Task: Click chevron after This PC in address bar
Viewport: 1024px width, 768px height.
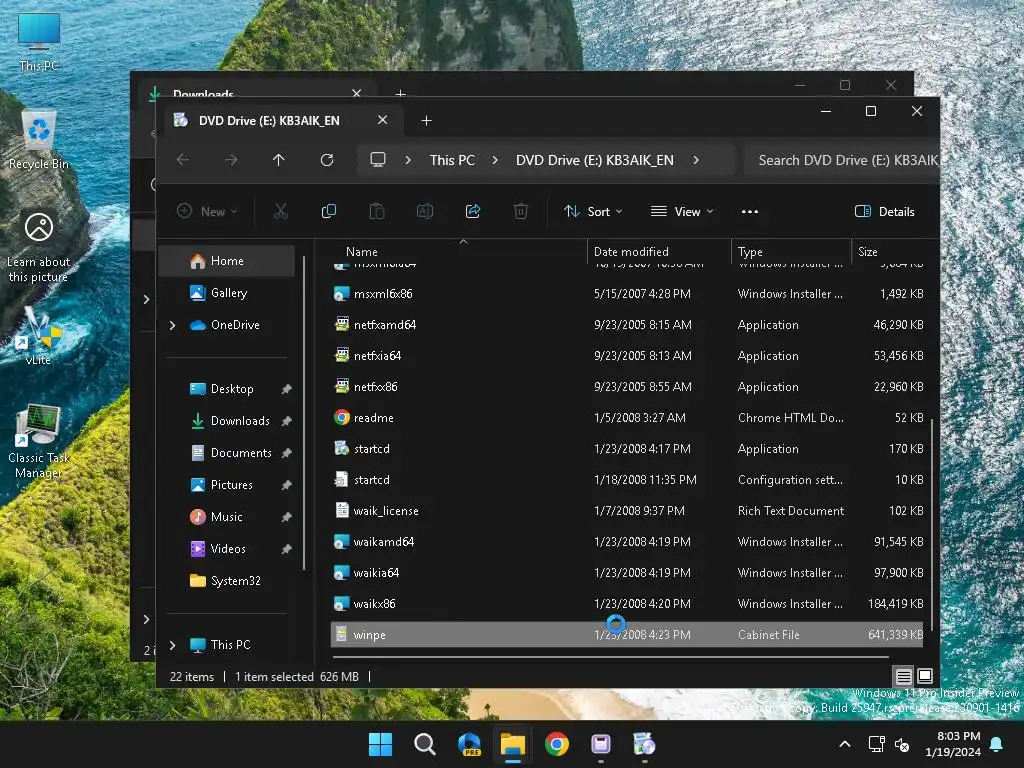Action: (x=495, y=160)
